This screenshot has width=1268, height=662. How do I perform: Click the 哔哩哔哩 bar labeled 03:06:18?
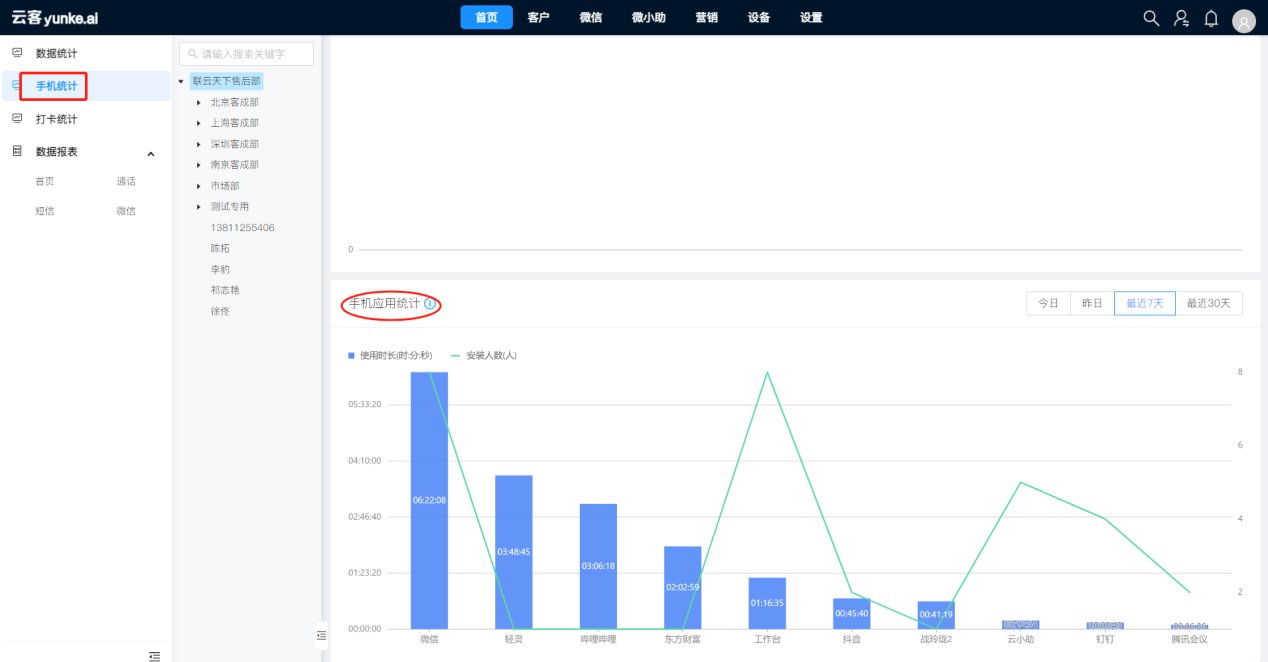point(598,566)
